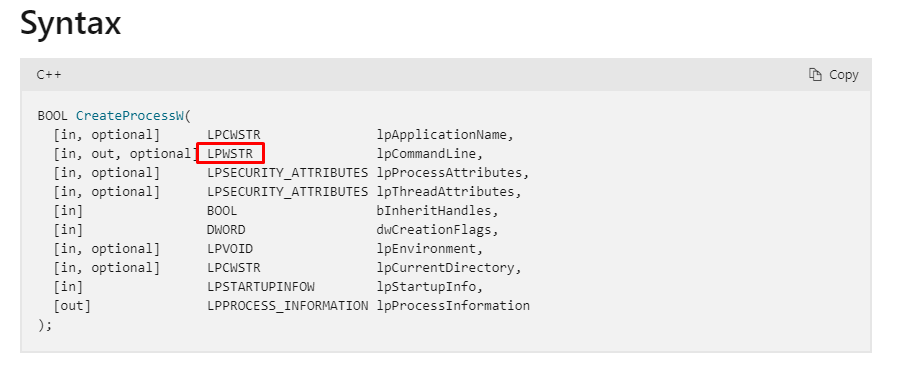Click the lpProcessInformation parameter
910x368 pixels.
click(453, 306)
